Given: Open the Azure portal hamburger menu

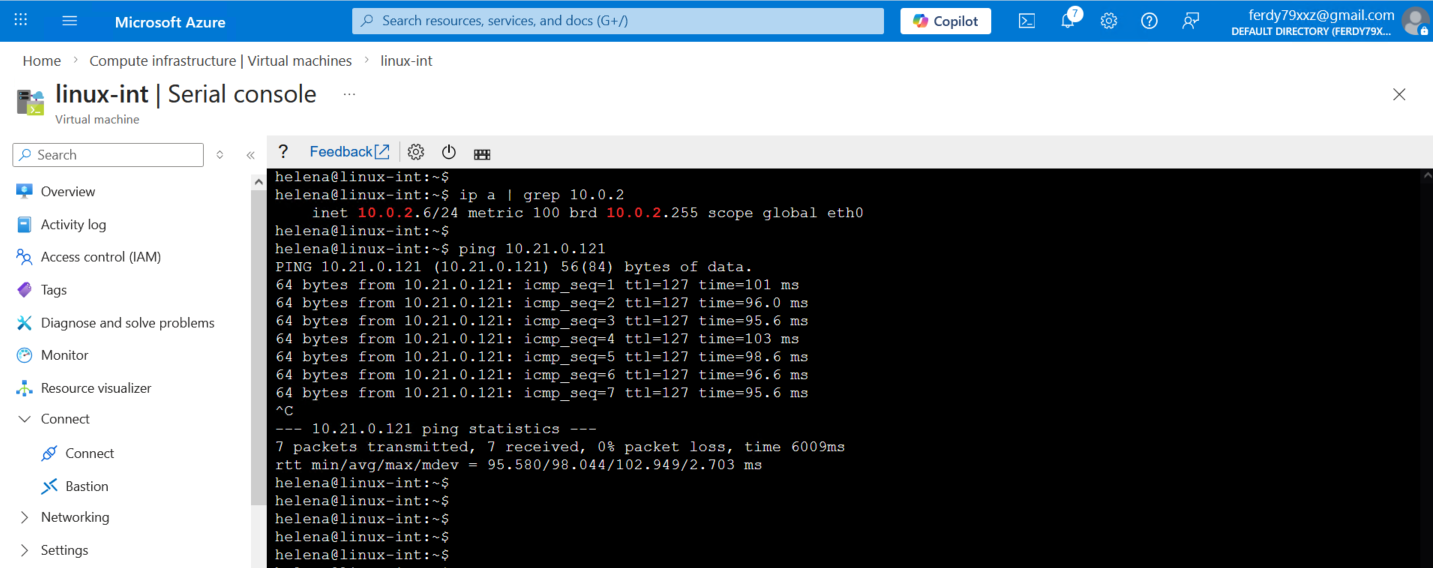Looking at the screenshot, I should [69, 21].
